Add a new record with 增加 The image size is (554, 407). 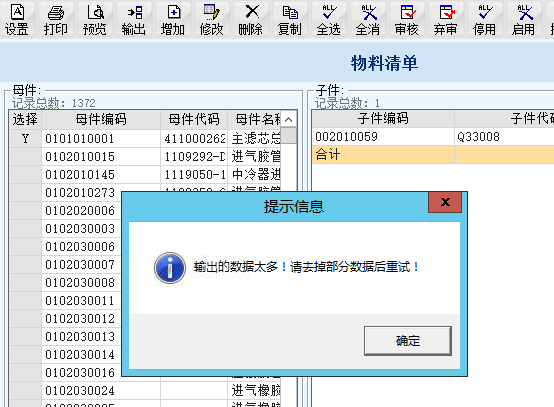click(x=173, y=19)
